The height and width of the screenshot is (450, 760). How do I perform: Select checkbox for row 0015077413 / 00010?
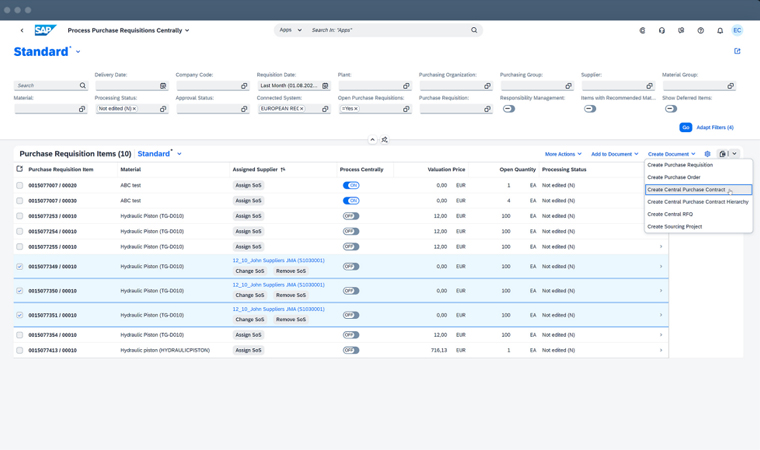20,351
